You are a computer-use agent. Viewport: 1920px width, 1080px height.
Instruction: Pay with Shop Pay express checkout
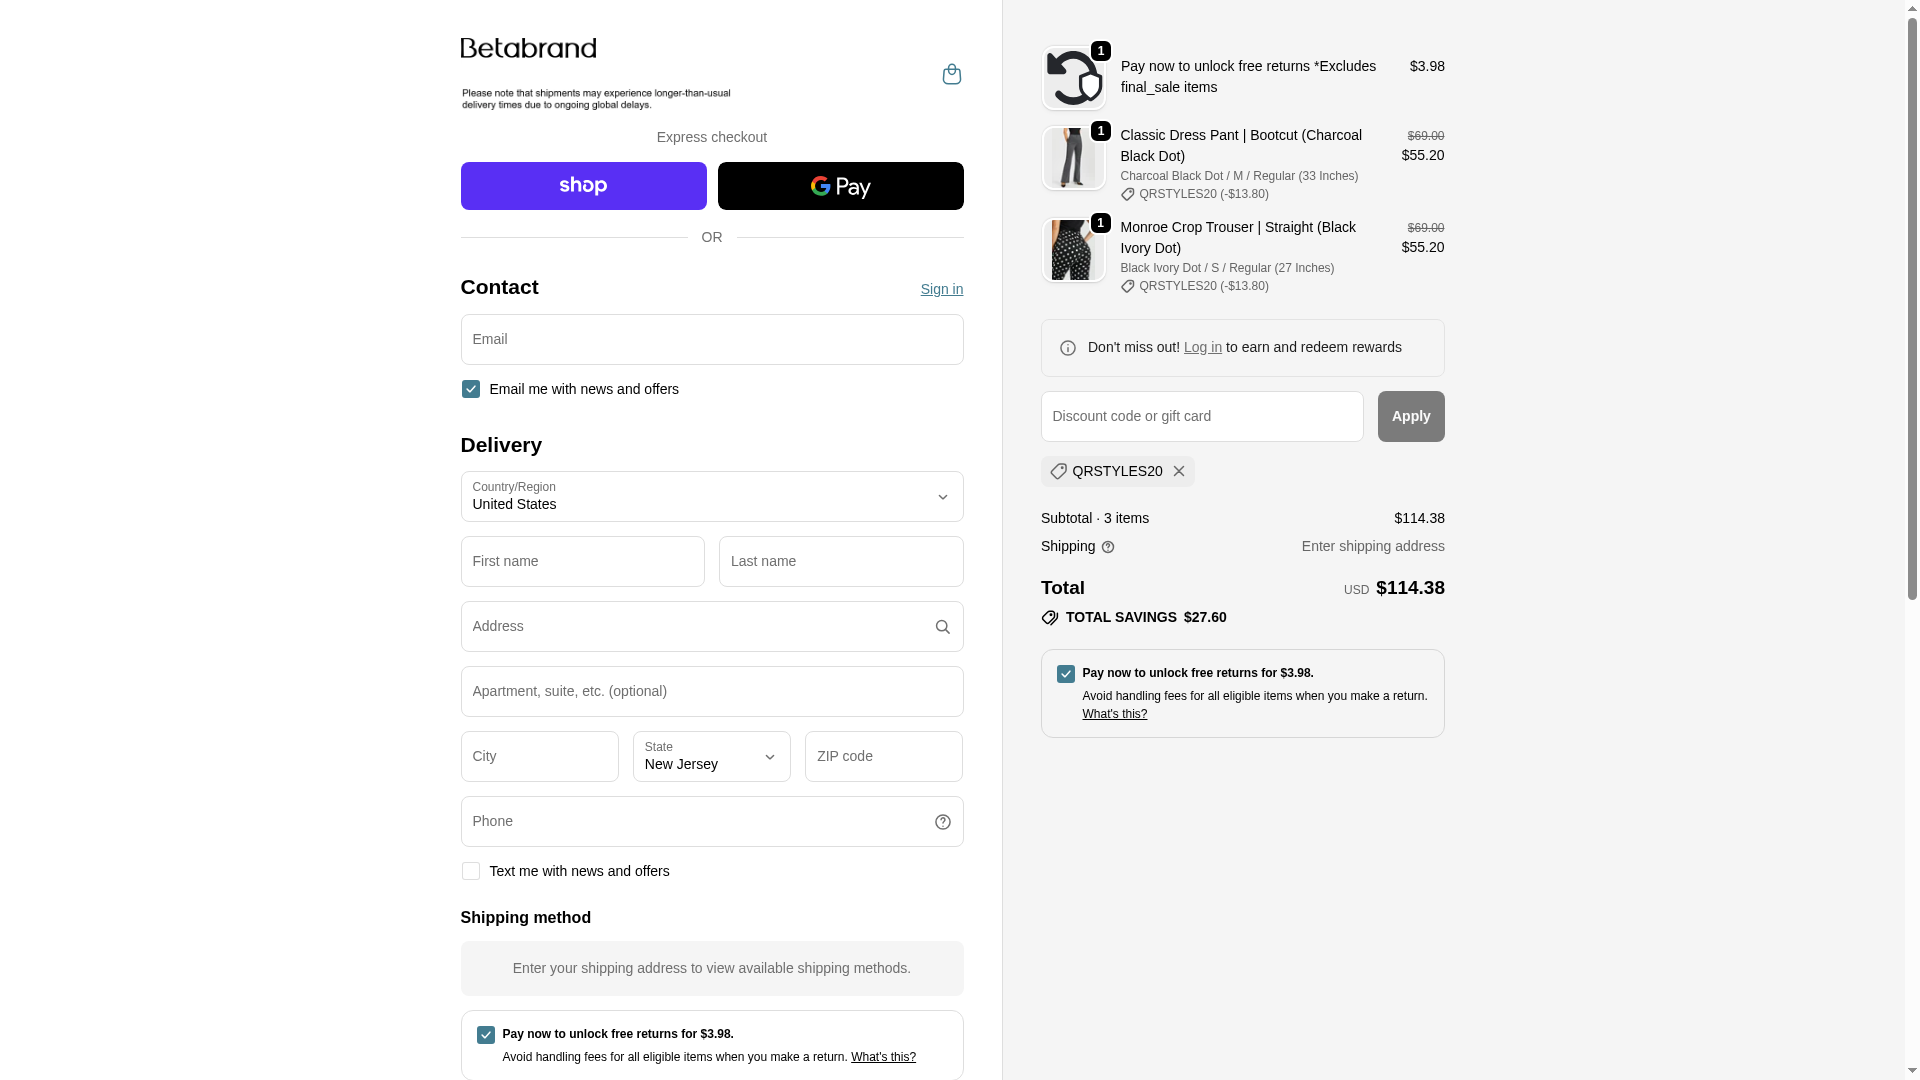(583, 186)
